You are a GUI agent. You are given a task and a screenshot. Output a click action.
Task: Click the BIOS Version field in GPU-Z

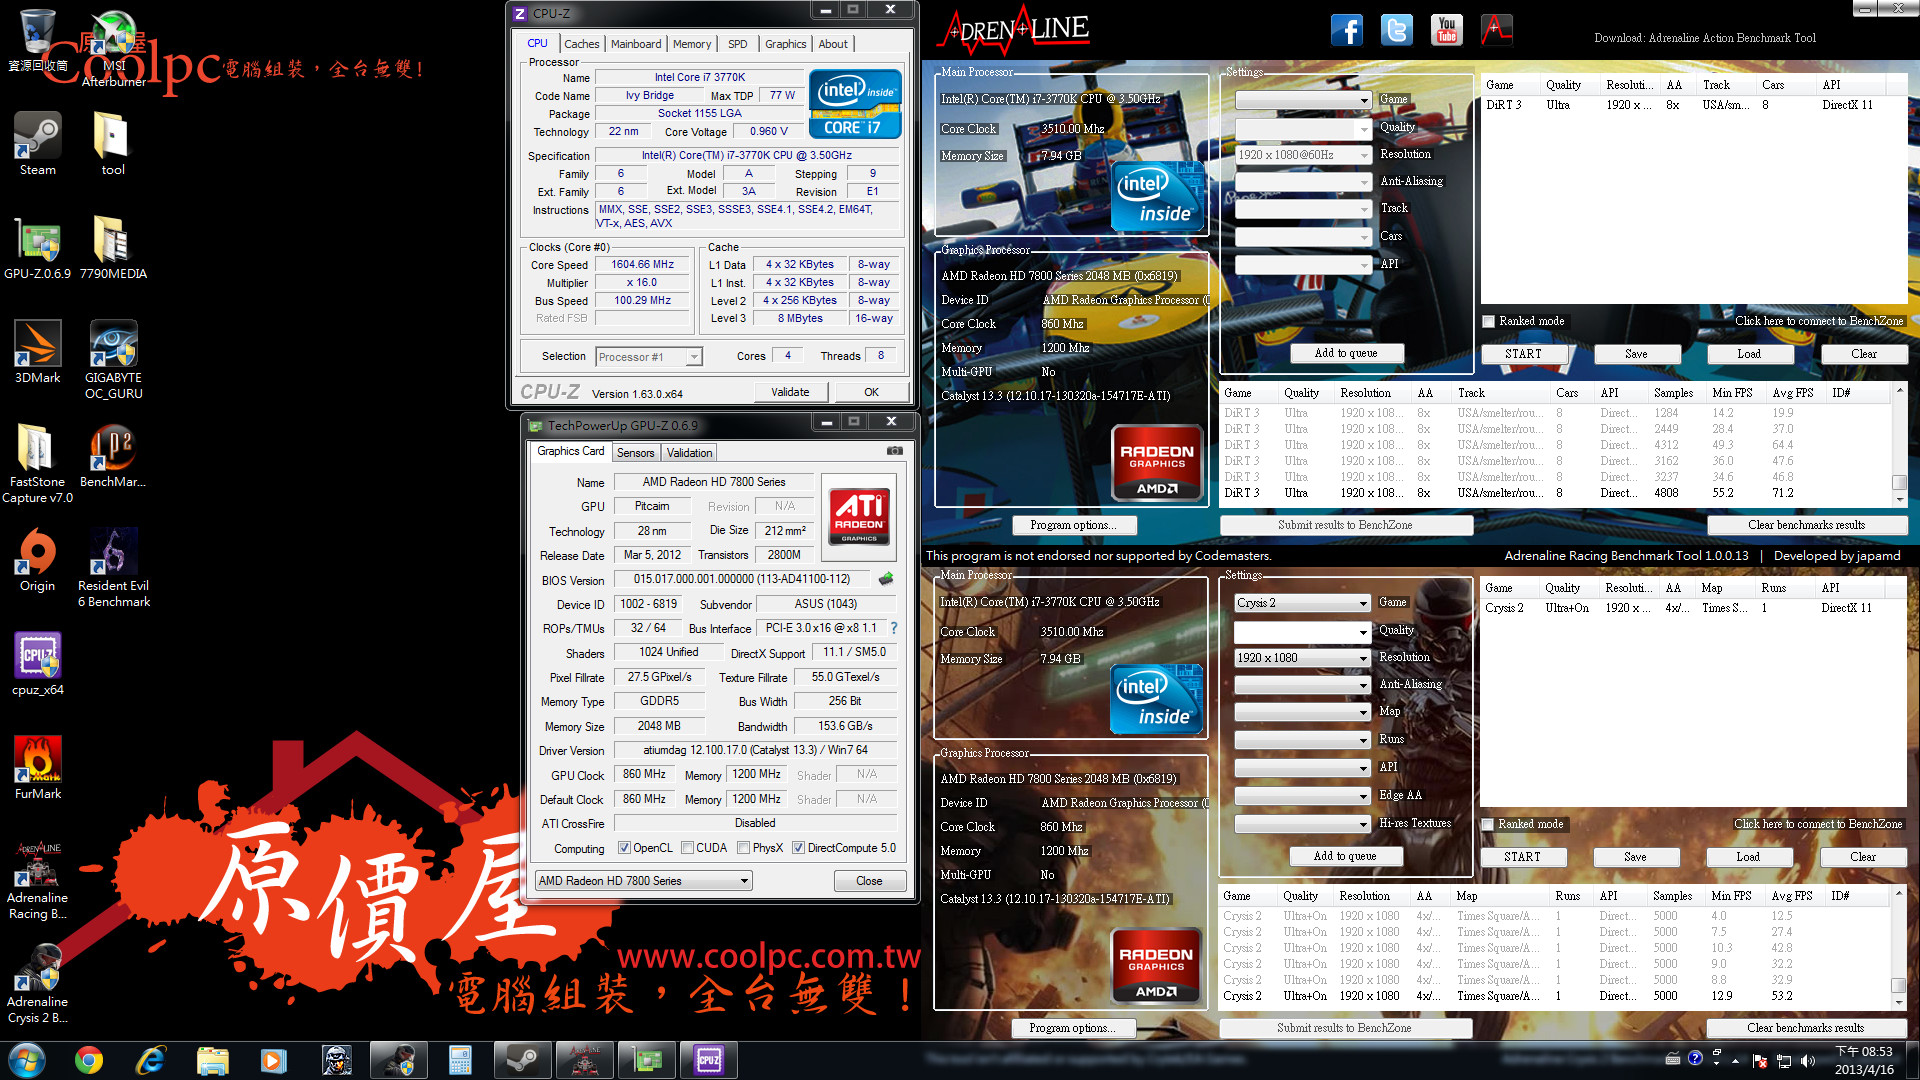pyautogui.click(x=741, y=579)
